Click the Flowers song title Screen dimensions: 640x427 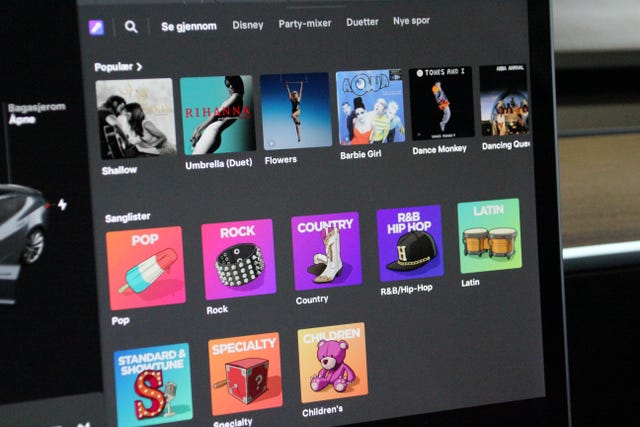click(280, 160)
